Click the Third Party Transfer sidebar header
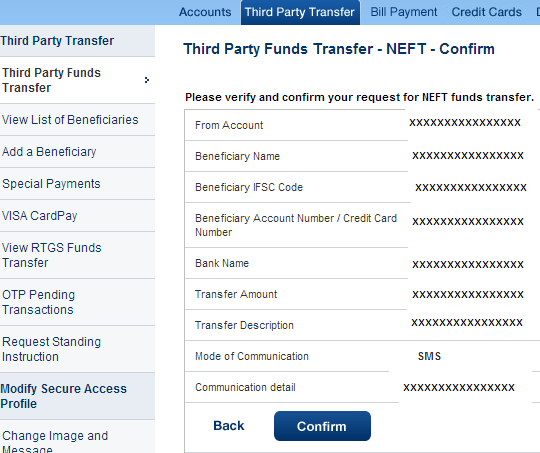The width and height of the screenshot is (540, 453). tap(57, 41)
